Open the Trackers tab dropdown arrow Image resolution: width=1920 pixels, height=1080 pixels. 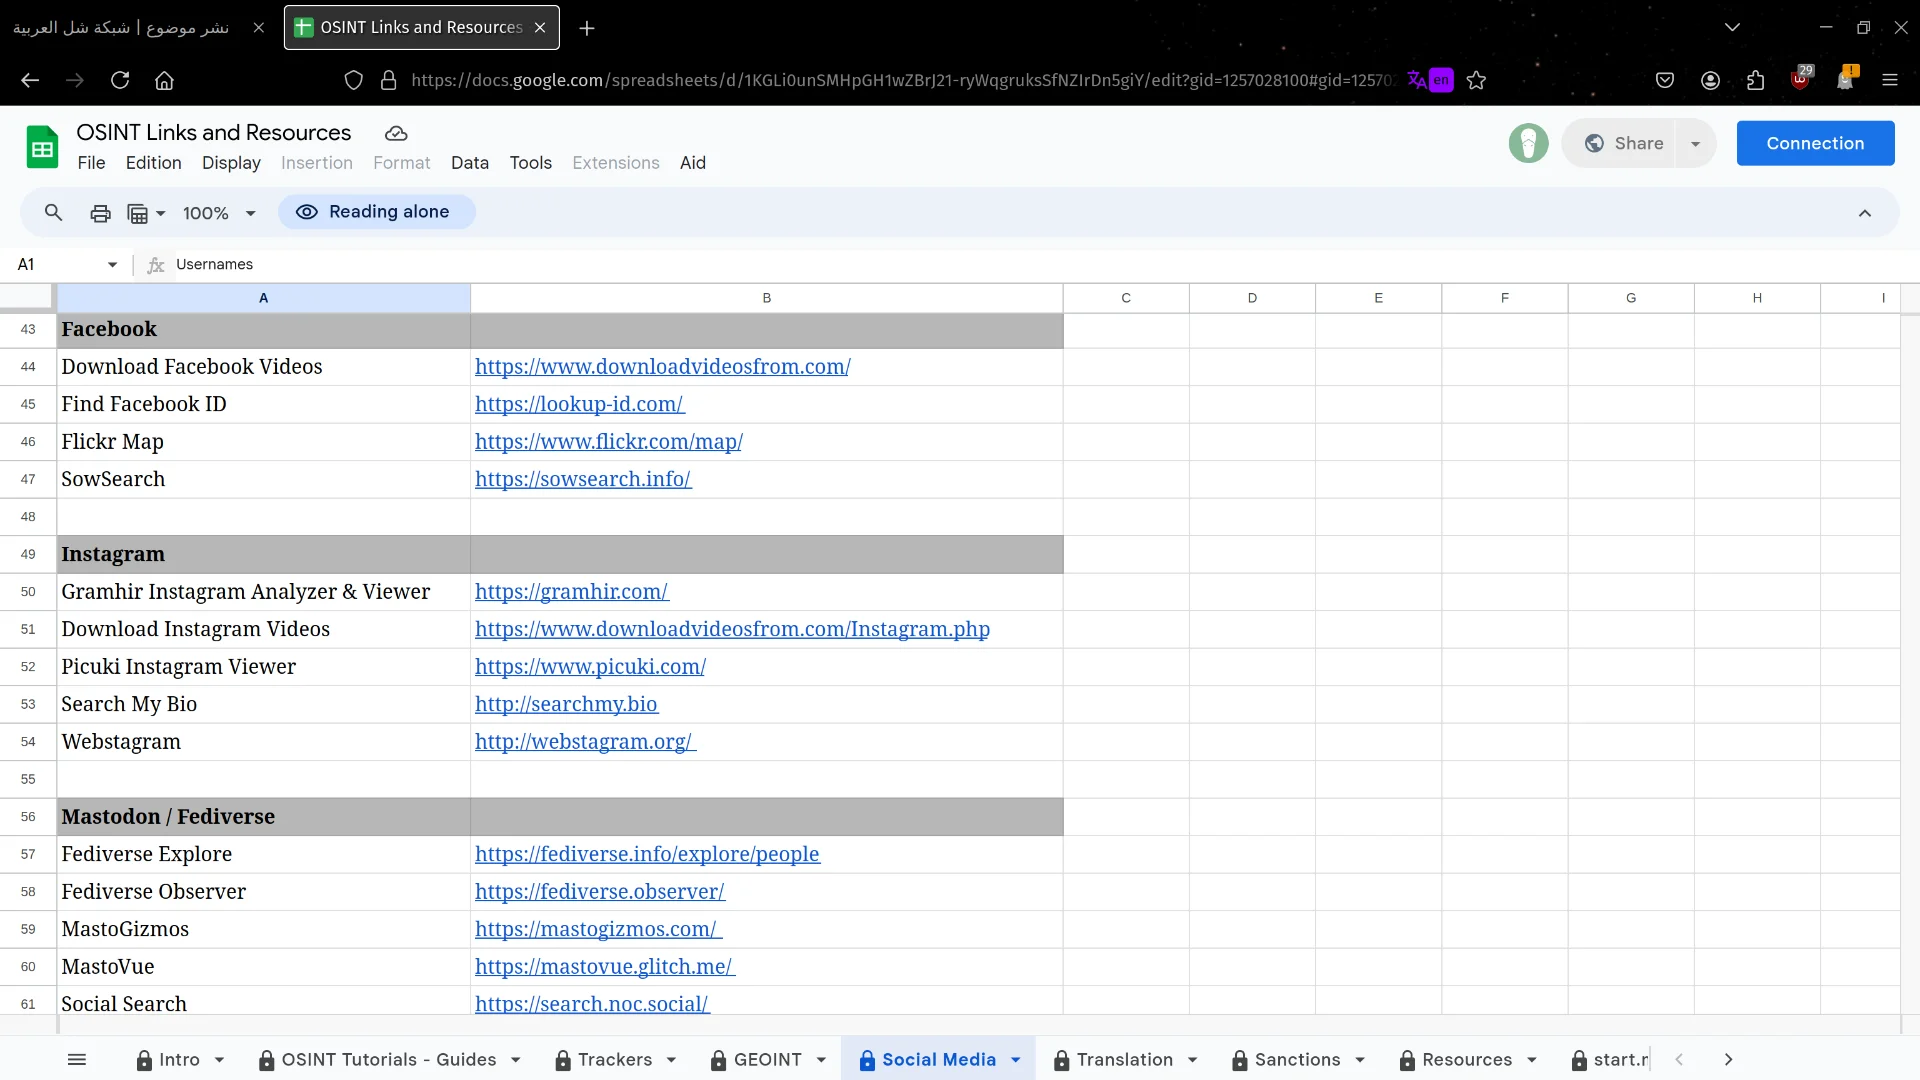(x=672, y=1060)
